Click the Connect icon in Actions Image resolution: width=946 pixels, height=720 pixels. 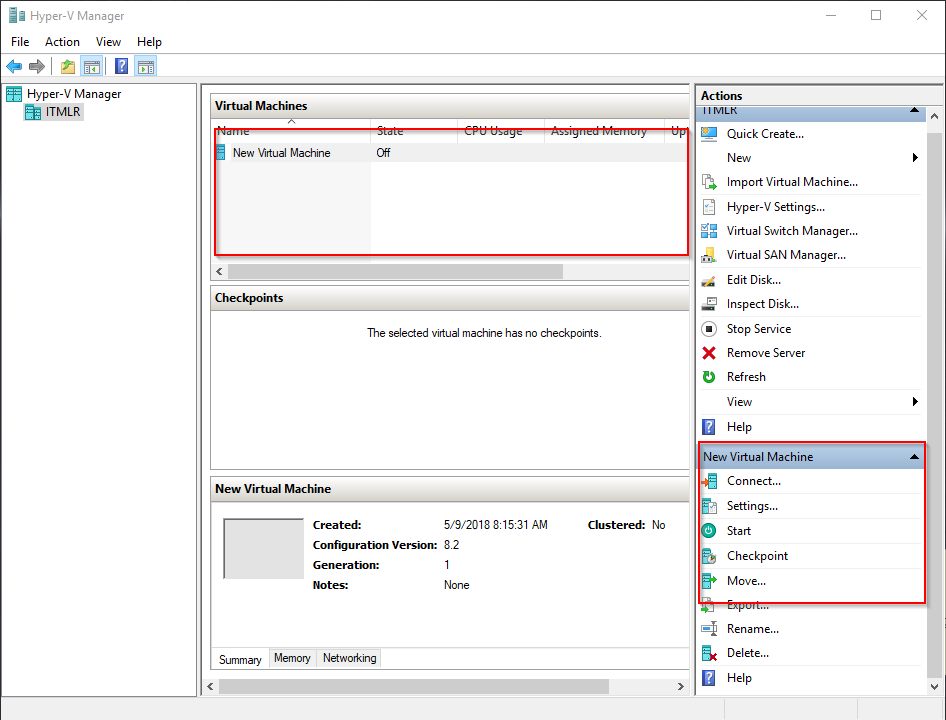point(709,481)
